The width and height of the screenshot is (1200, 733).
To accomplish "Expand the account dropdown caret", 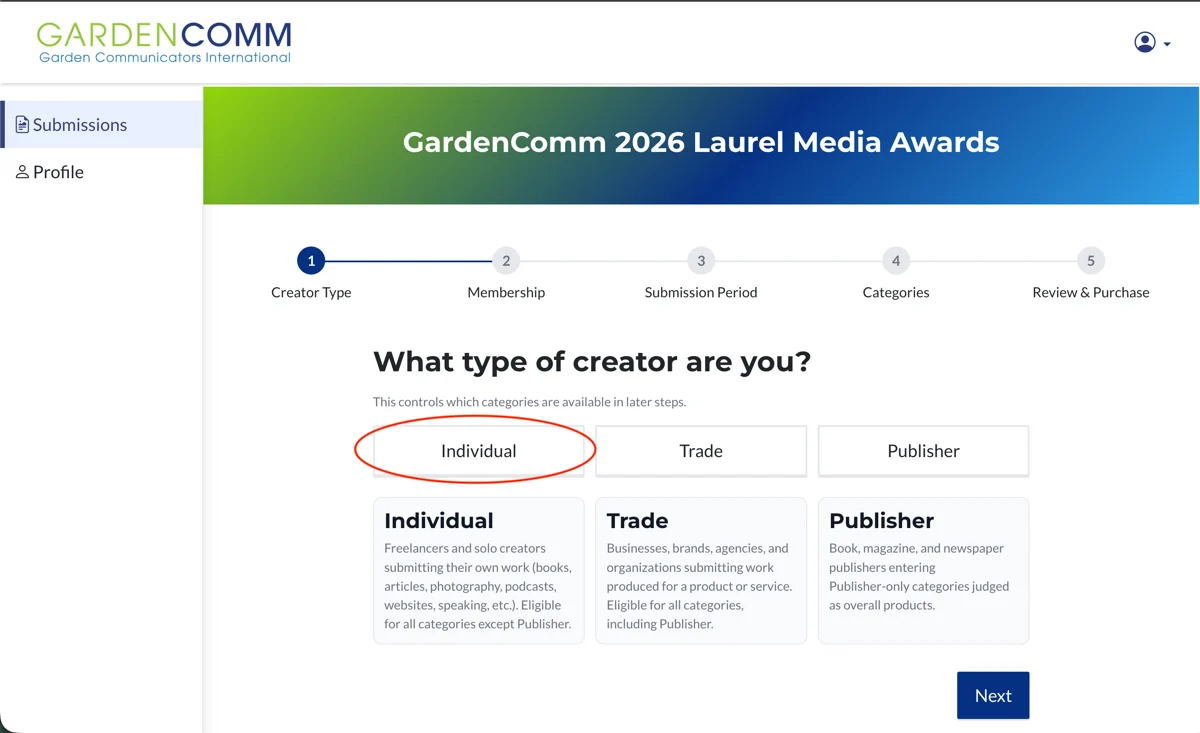I will pos(1167,44).
